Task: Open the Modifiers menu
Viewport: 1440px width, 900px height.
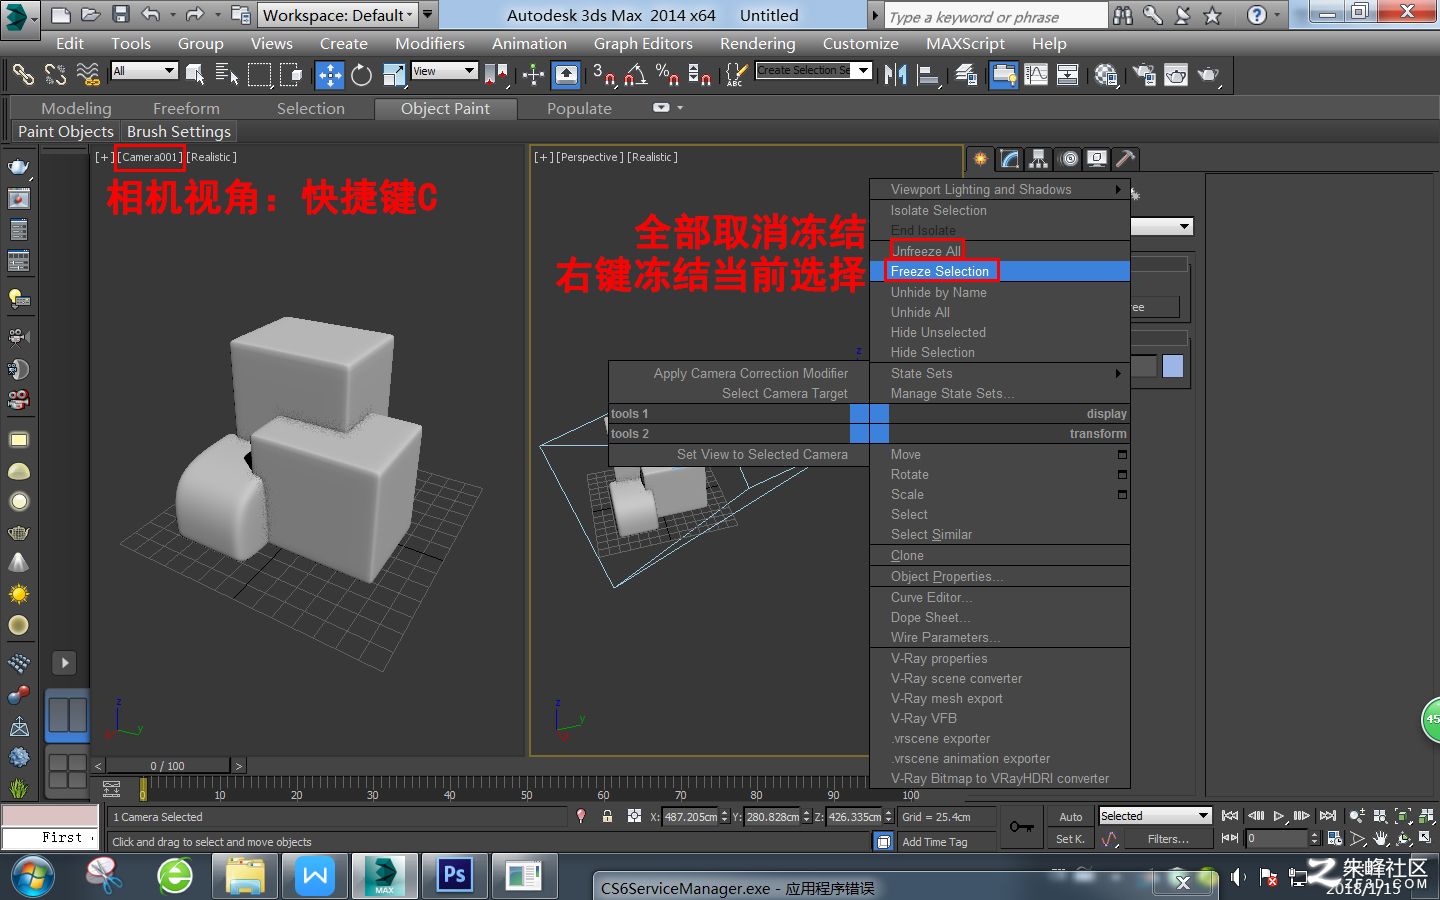Action: [430, 43]
